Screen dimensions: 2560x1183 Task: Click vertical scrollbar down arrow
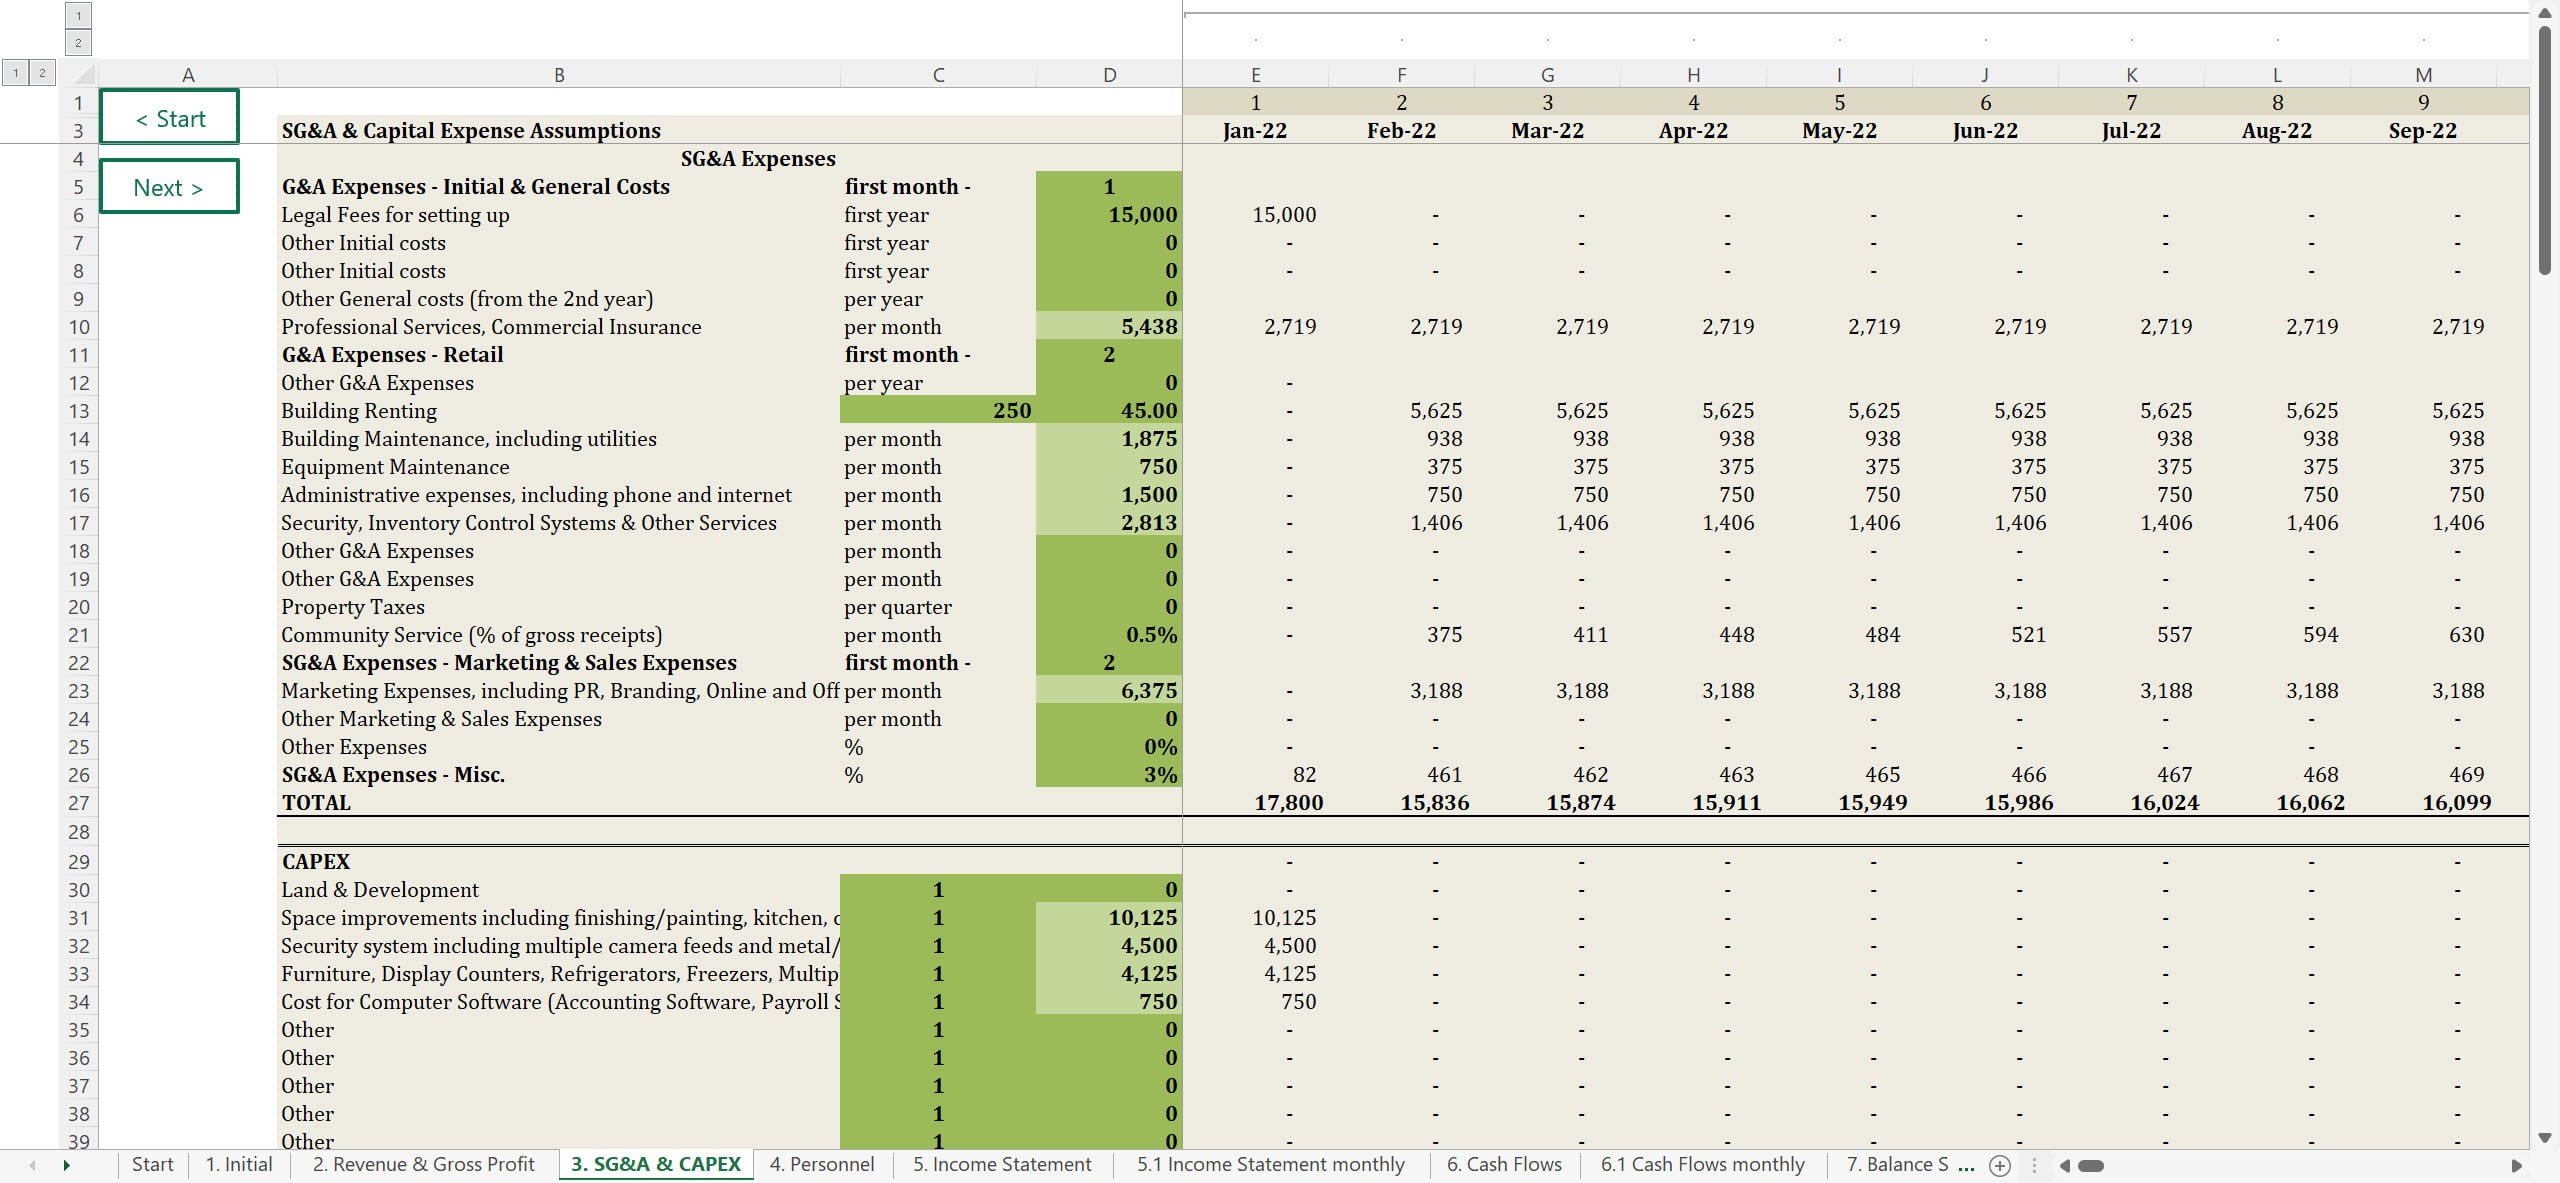[2545, 1138]
